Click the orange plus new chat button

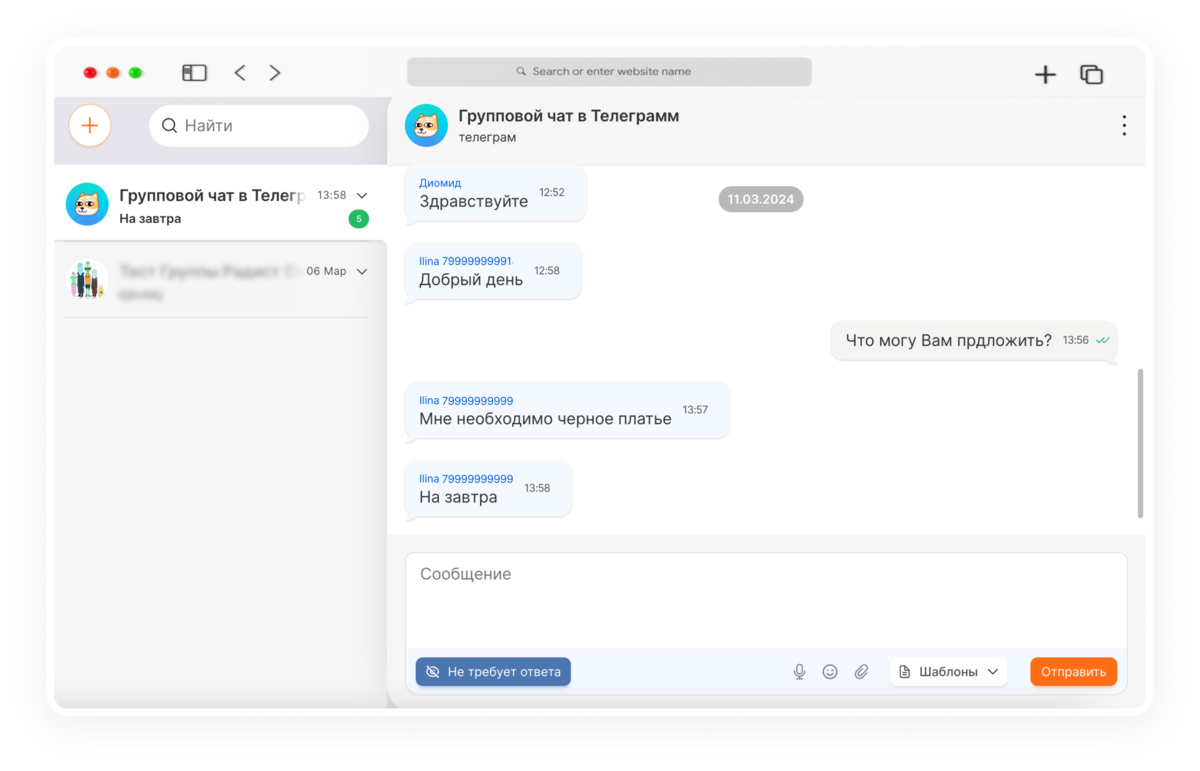90,126
